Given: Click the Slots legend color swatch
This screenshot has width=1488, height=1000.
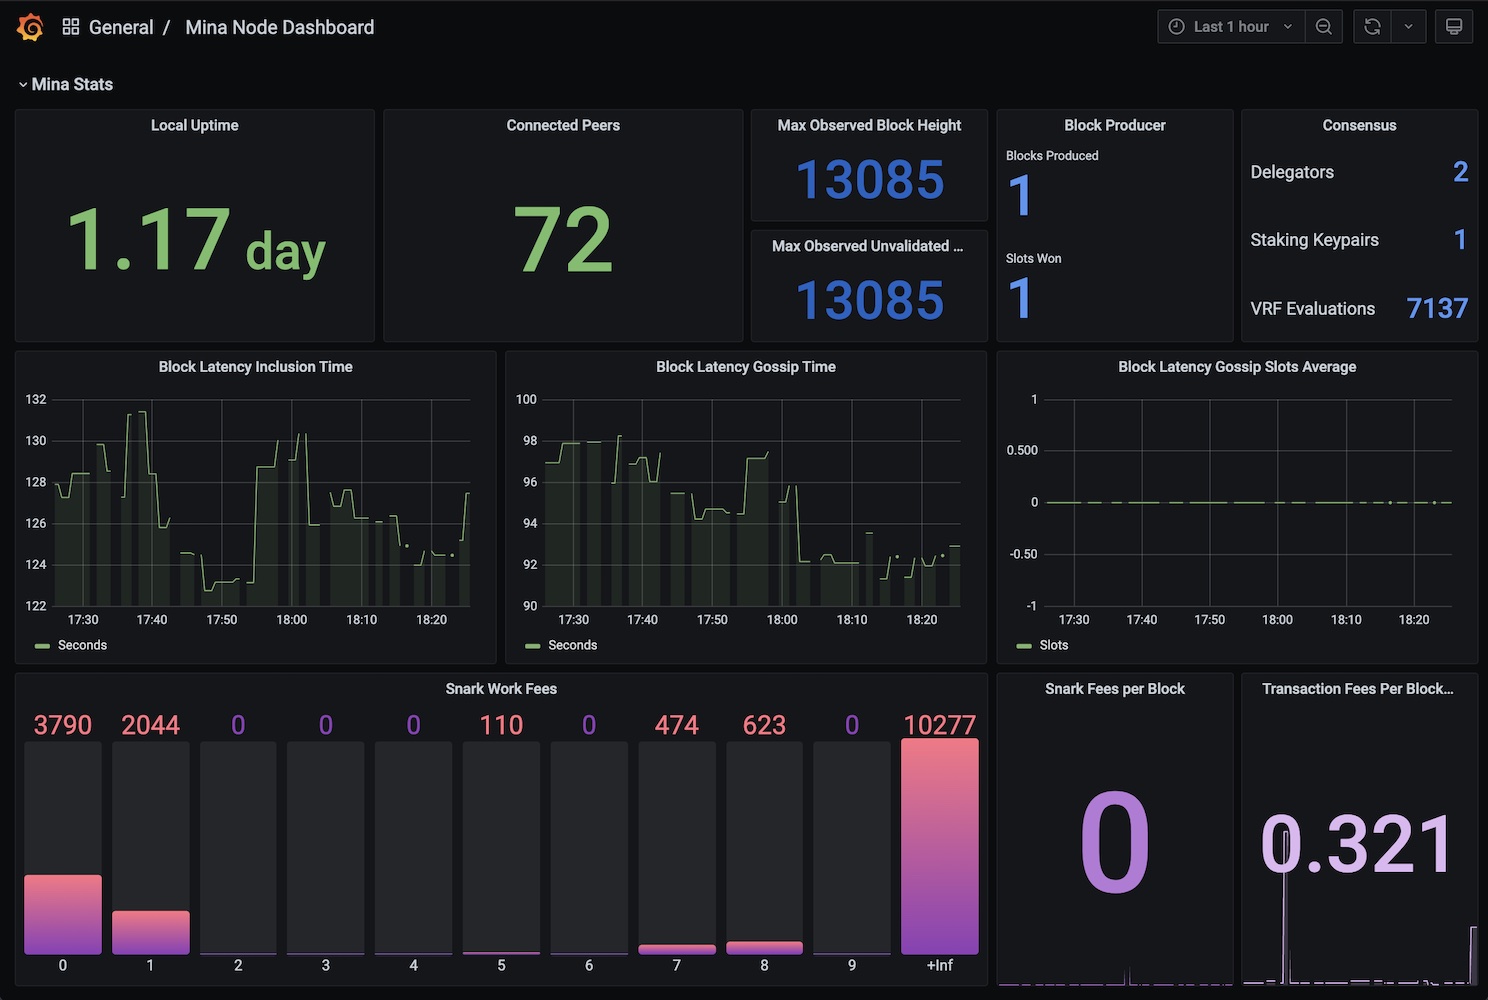Looking at the screenshot, I should tap(1024, 646).
